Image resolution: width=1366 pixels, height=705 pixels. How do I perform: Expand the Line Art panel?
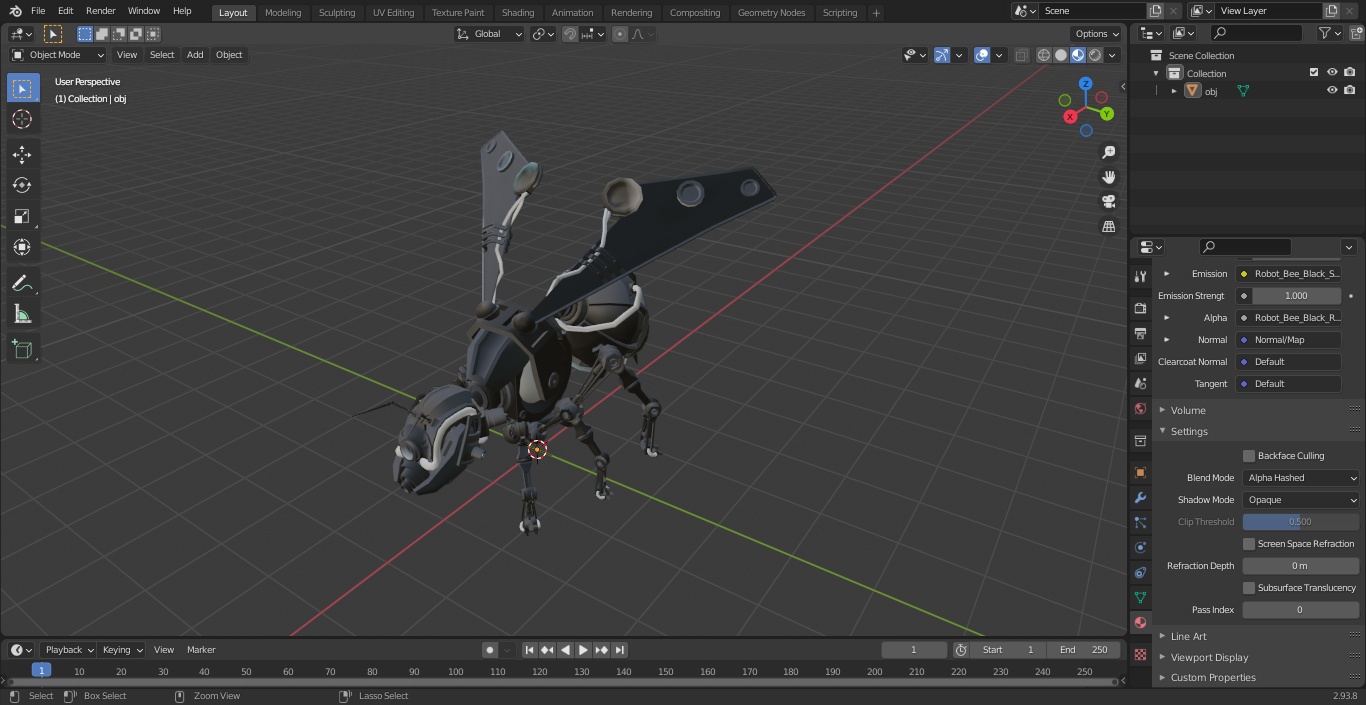point(1188,636)
